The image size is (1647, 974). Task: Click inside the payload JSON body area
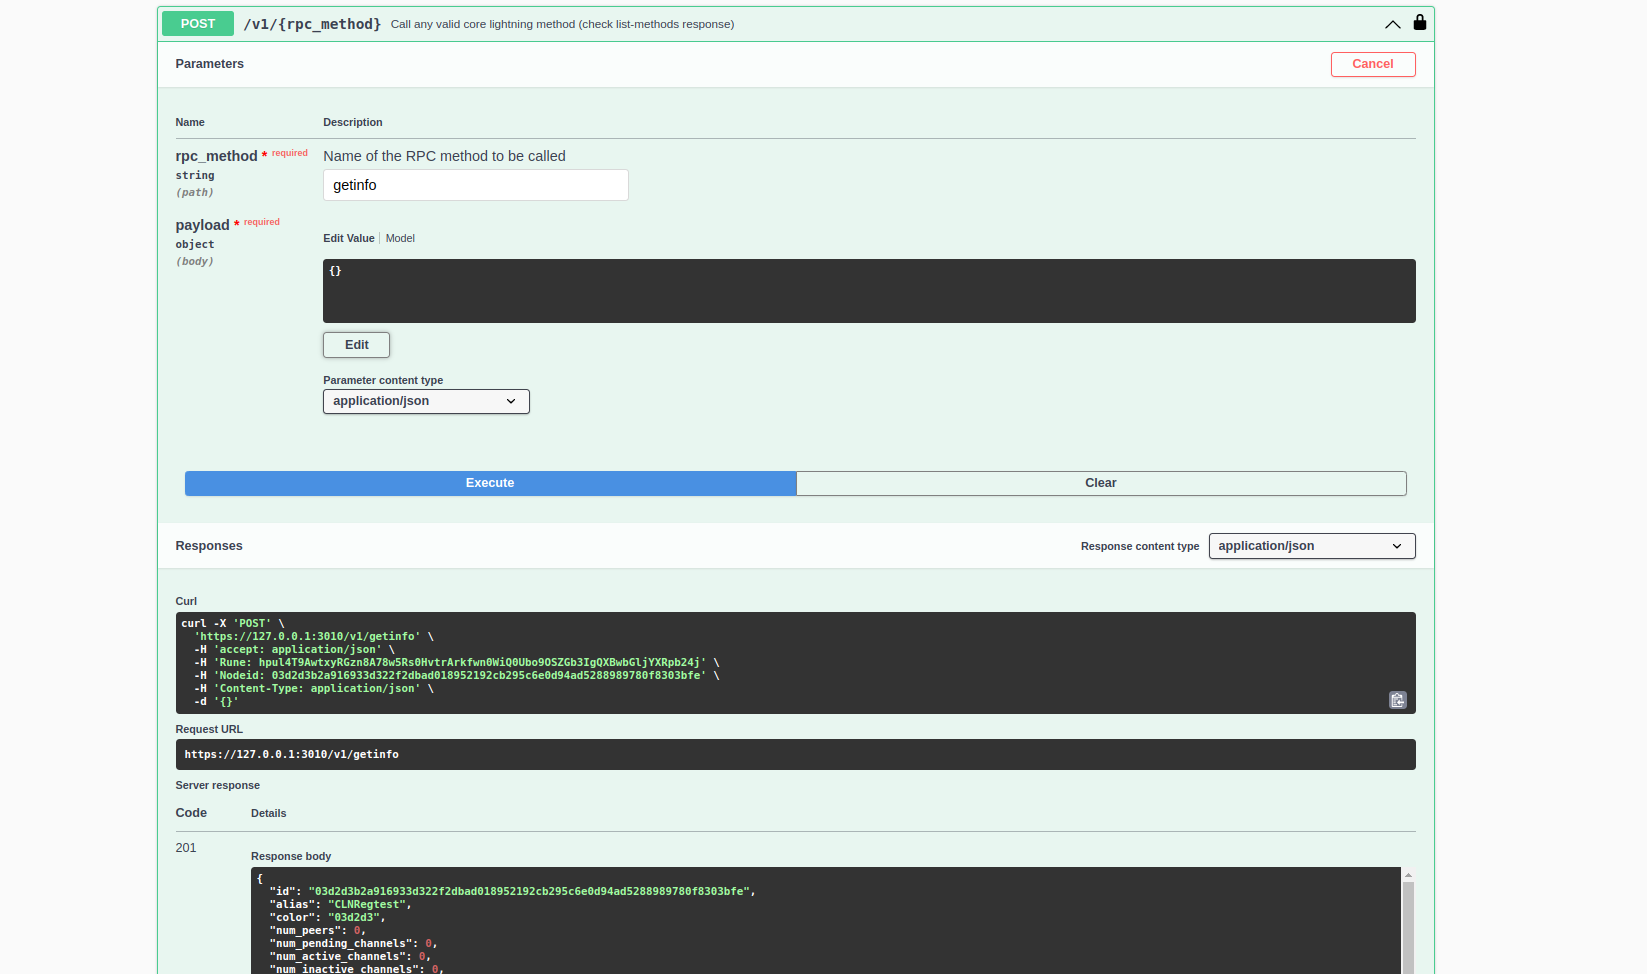[869, 291]
